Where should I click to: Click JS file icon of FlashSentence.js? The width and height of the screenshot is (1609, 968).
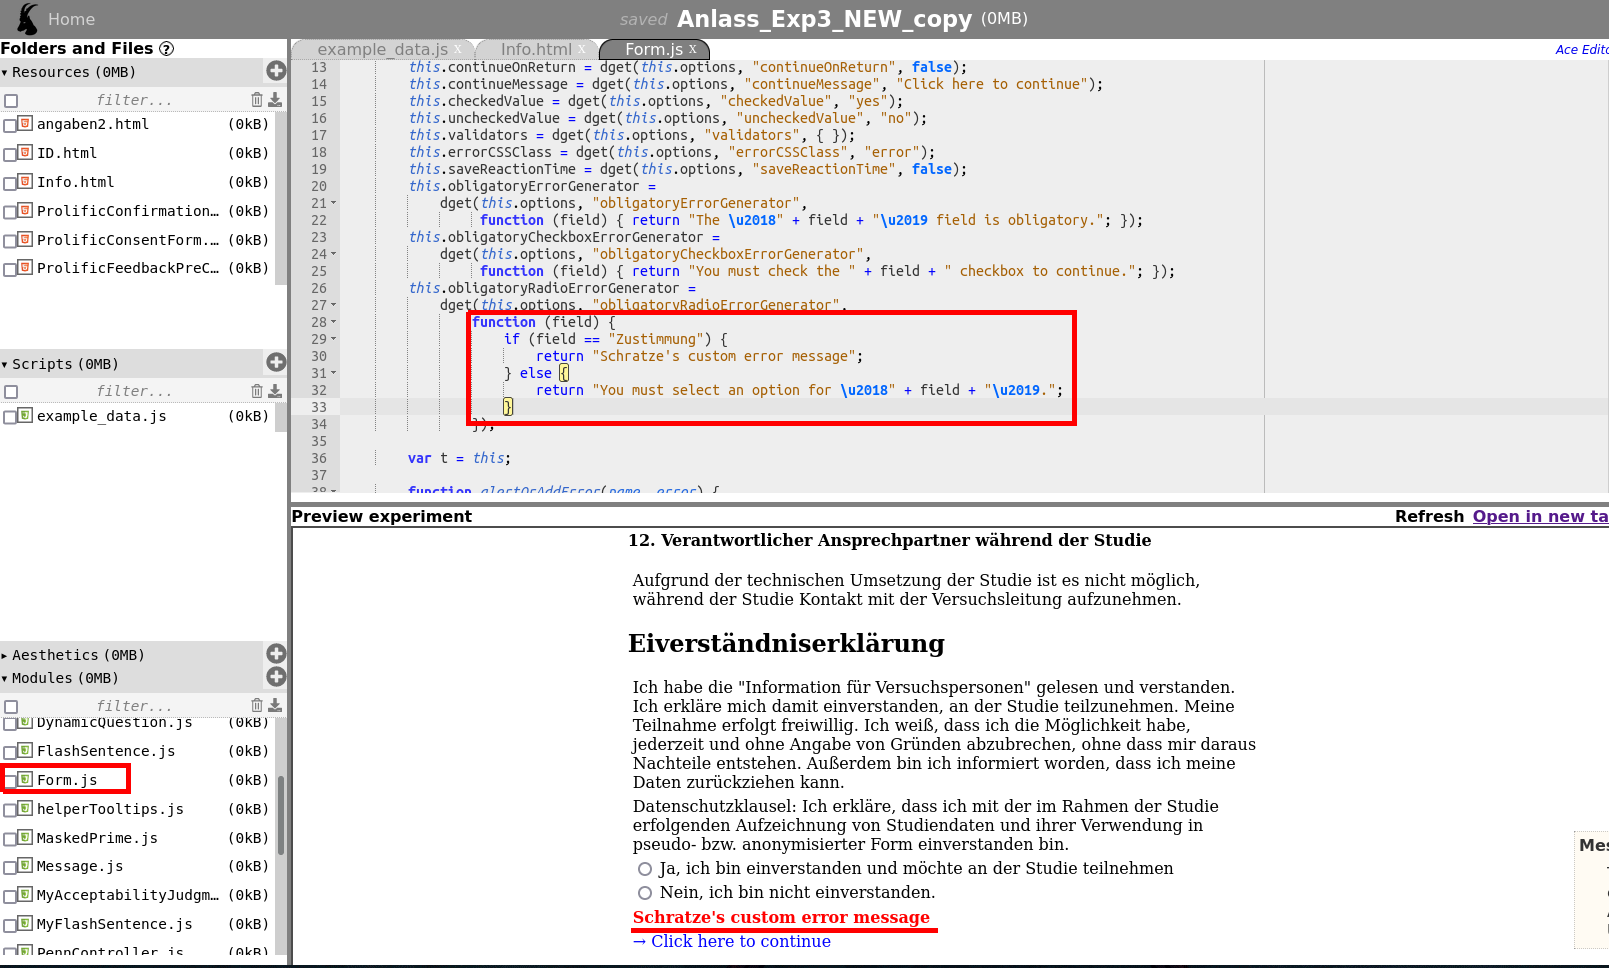26,750
